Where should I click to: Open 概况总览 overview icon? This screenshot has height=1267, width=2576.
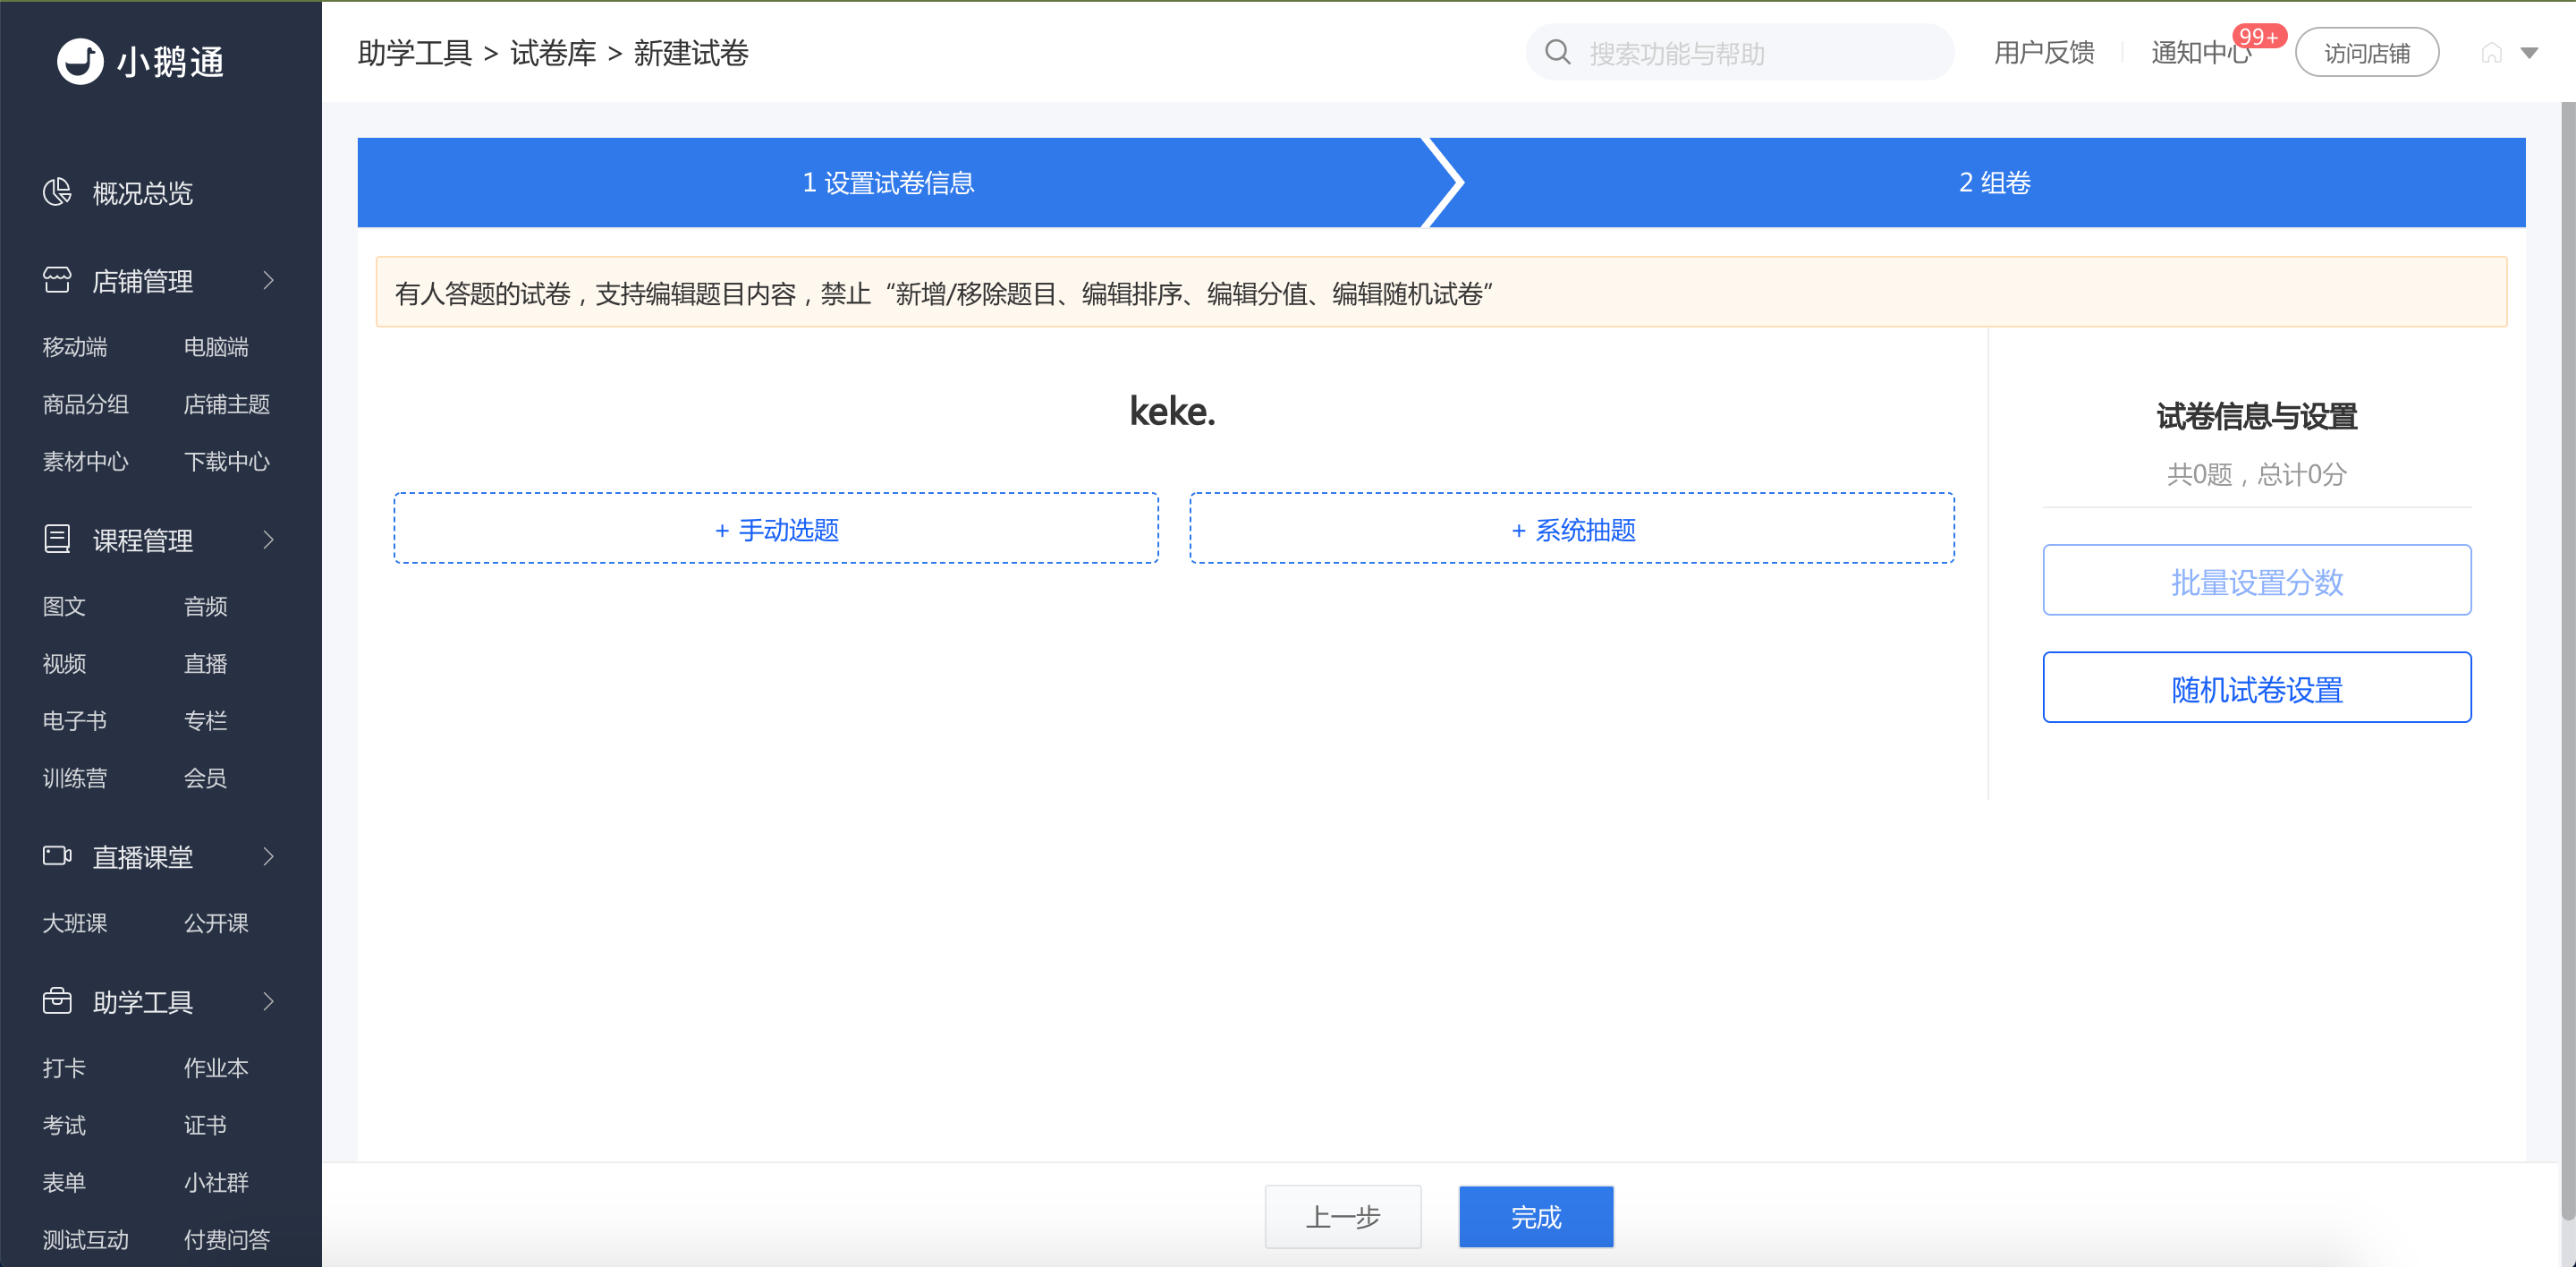tap(57, 191)
